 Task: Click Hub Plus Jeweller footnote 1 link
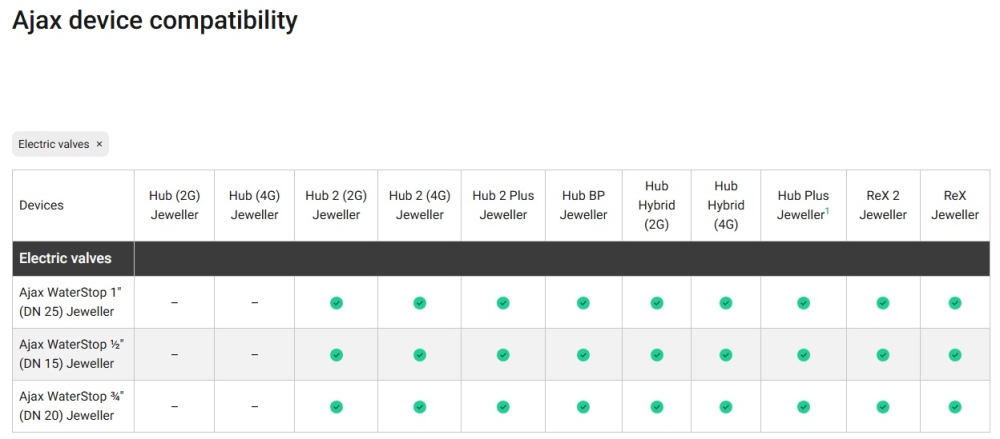click(x=827, y=210)
